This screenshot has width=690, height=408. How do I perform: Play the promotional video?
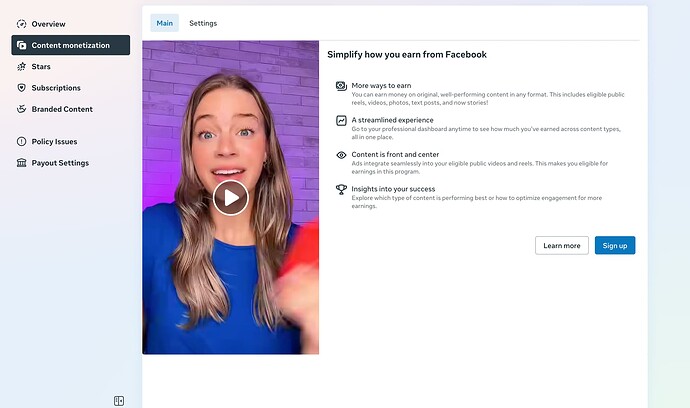click(231, 198)
